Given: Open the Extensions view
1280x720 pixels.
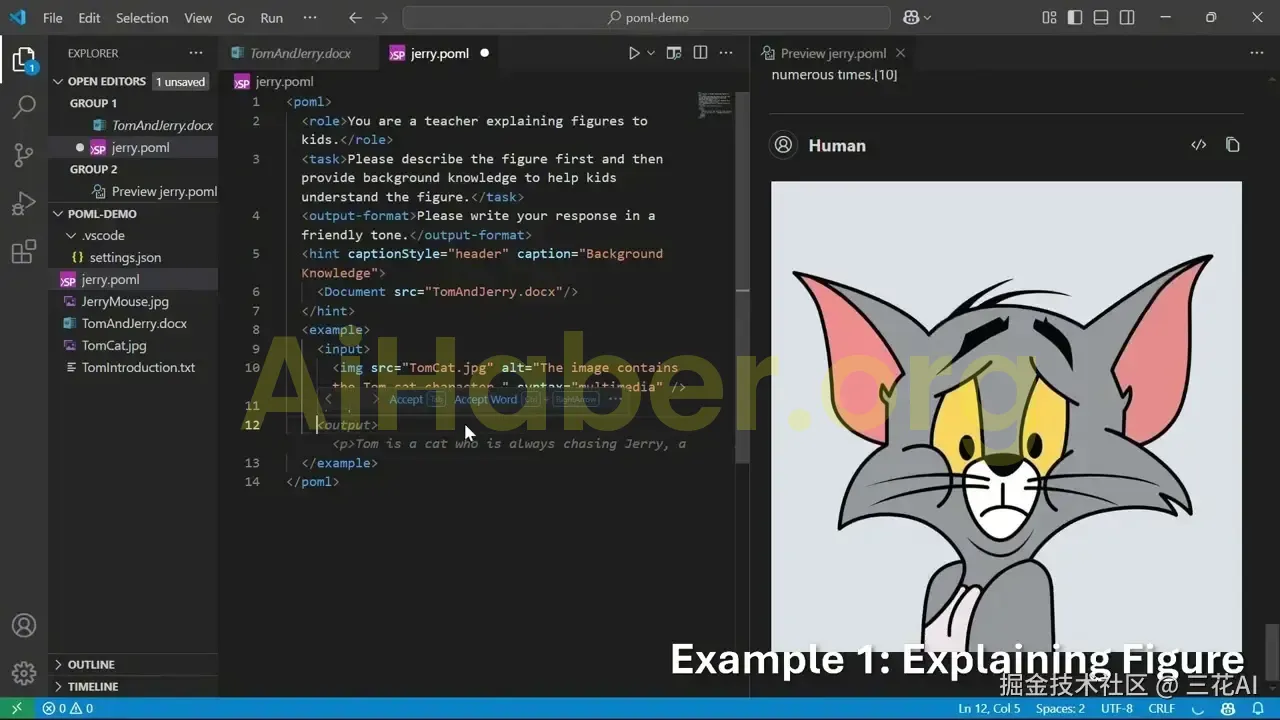Looking at the screenshot, I should [x=24, y=252].
